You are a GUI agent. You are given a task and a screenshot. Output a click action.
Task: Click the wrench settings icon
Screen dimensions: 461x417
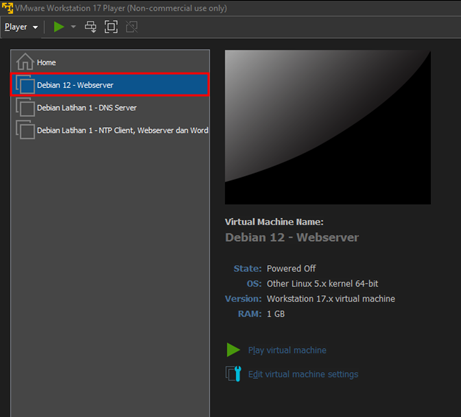tap(233, 374)
